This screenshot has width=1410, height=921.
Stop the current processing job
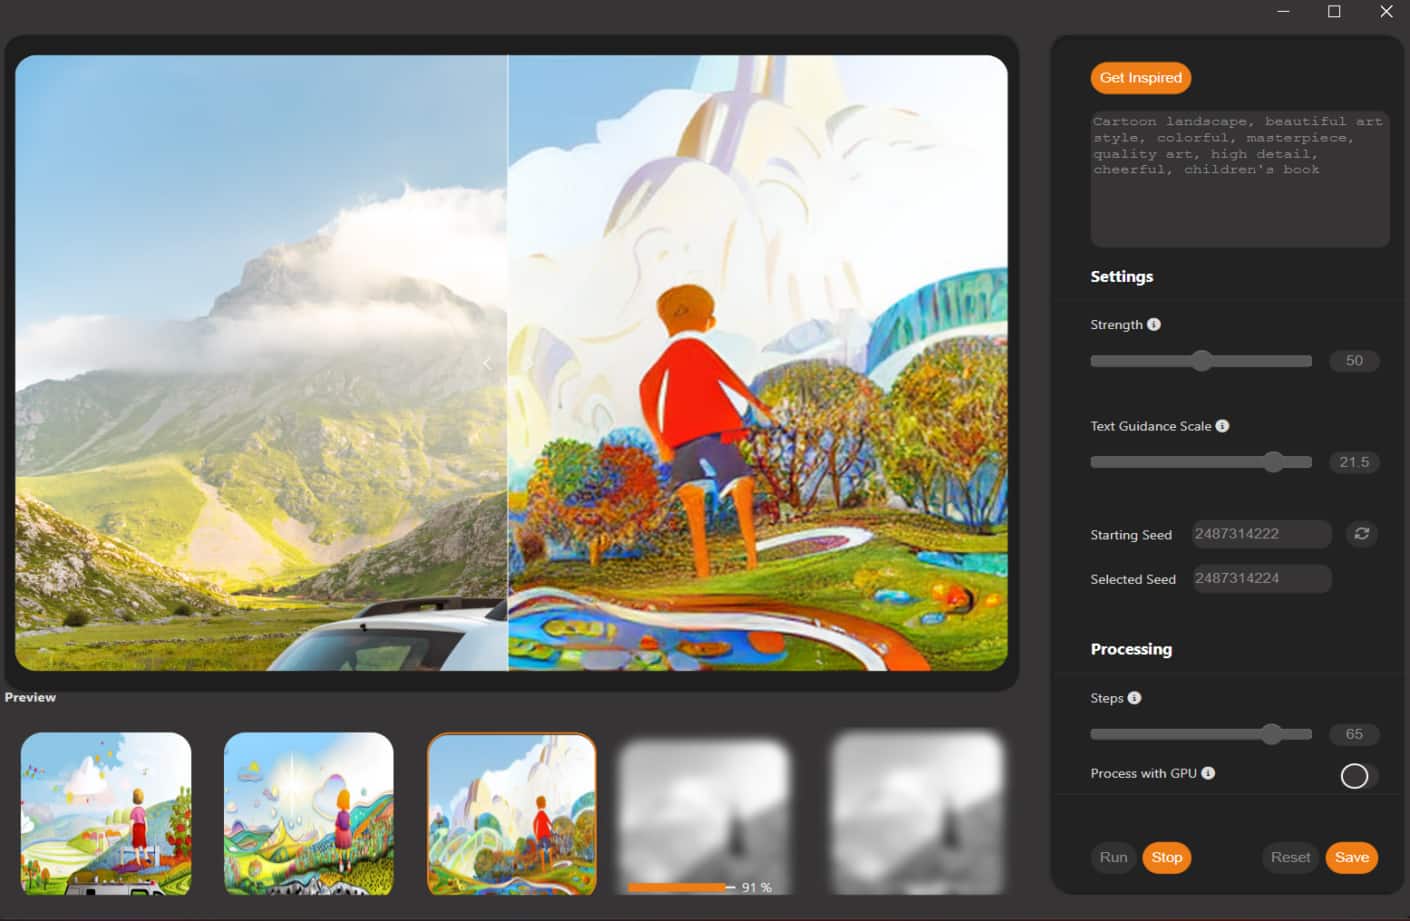[x=1166, y=857]
